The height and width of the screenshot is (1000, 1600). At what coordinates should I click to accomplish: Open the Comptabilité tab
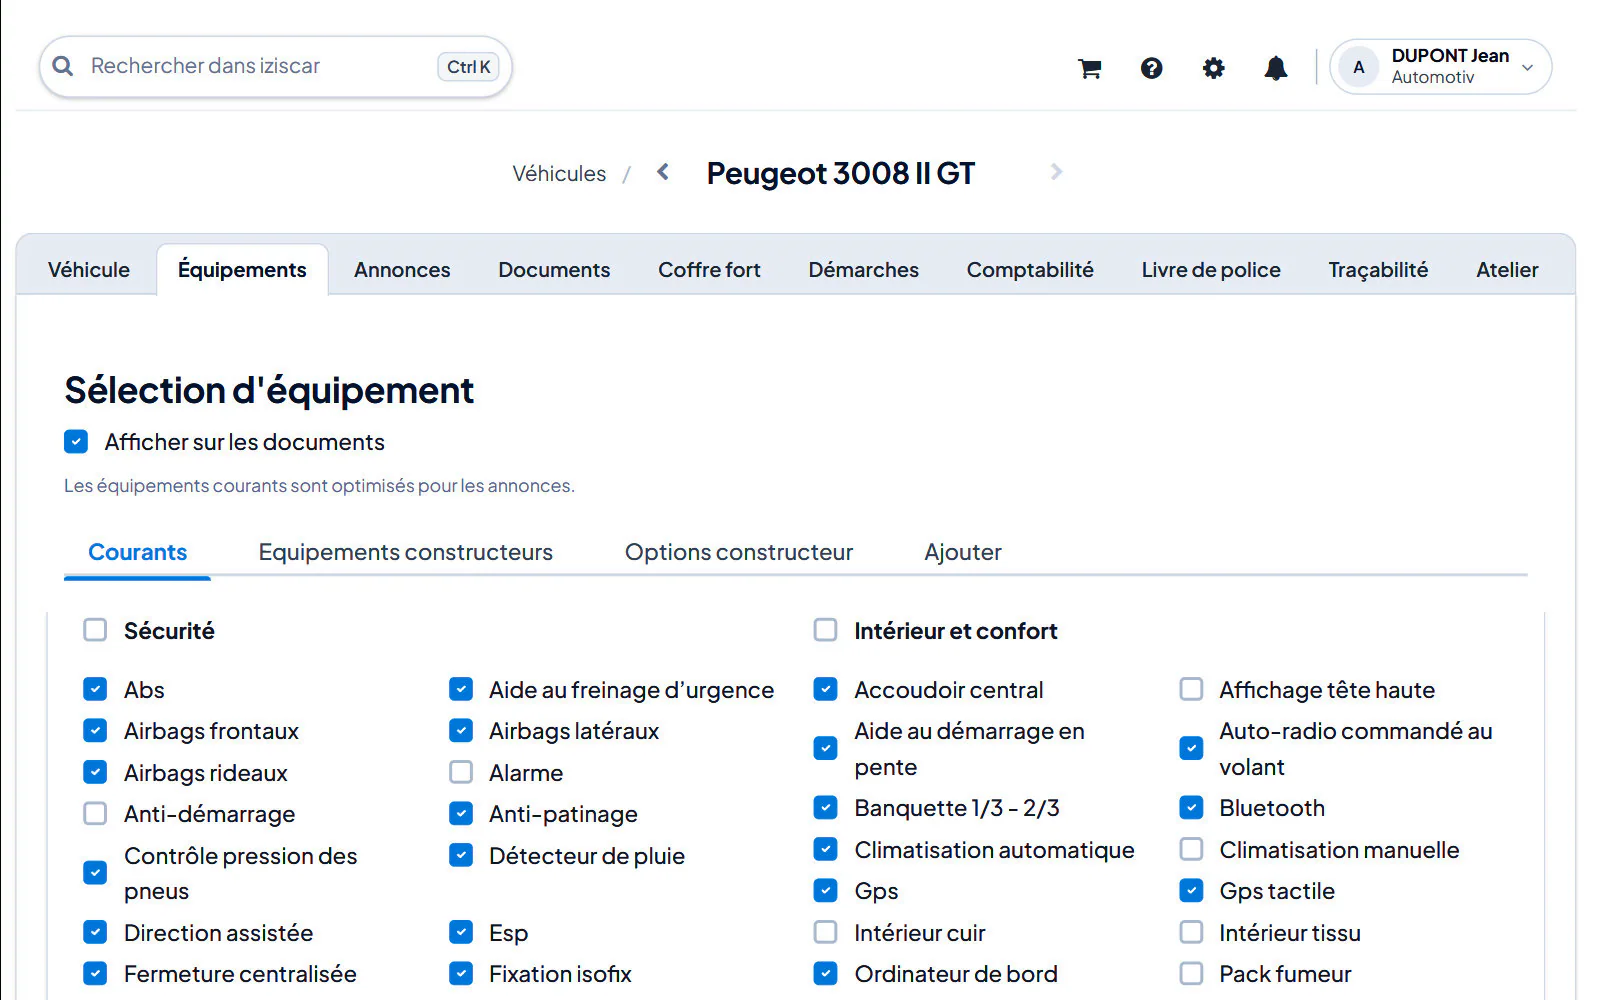click(x=1030, y=270)
